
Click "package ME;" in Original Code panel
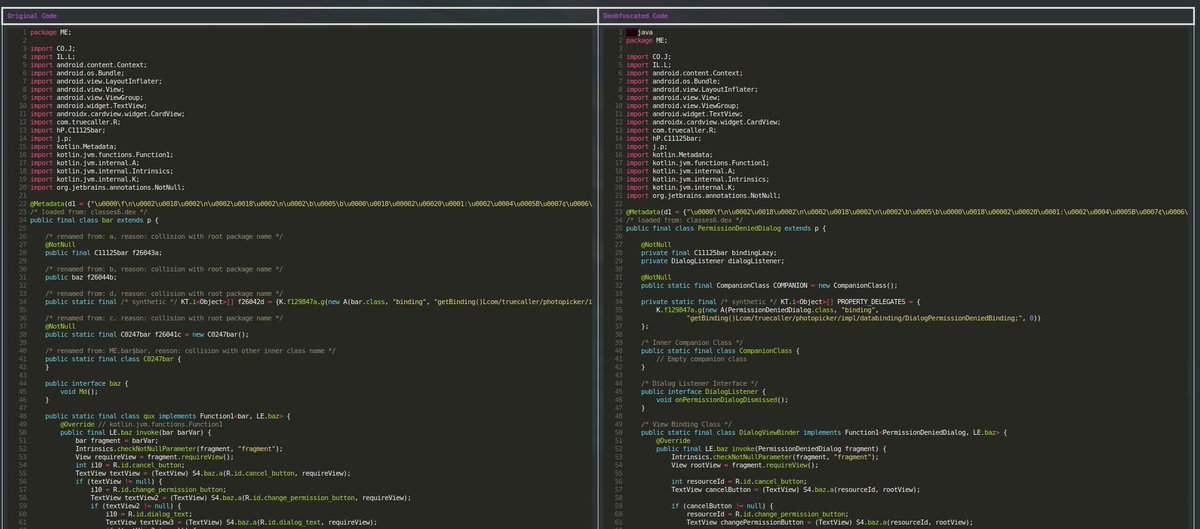50,33
